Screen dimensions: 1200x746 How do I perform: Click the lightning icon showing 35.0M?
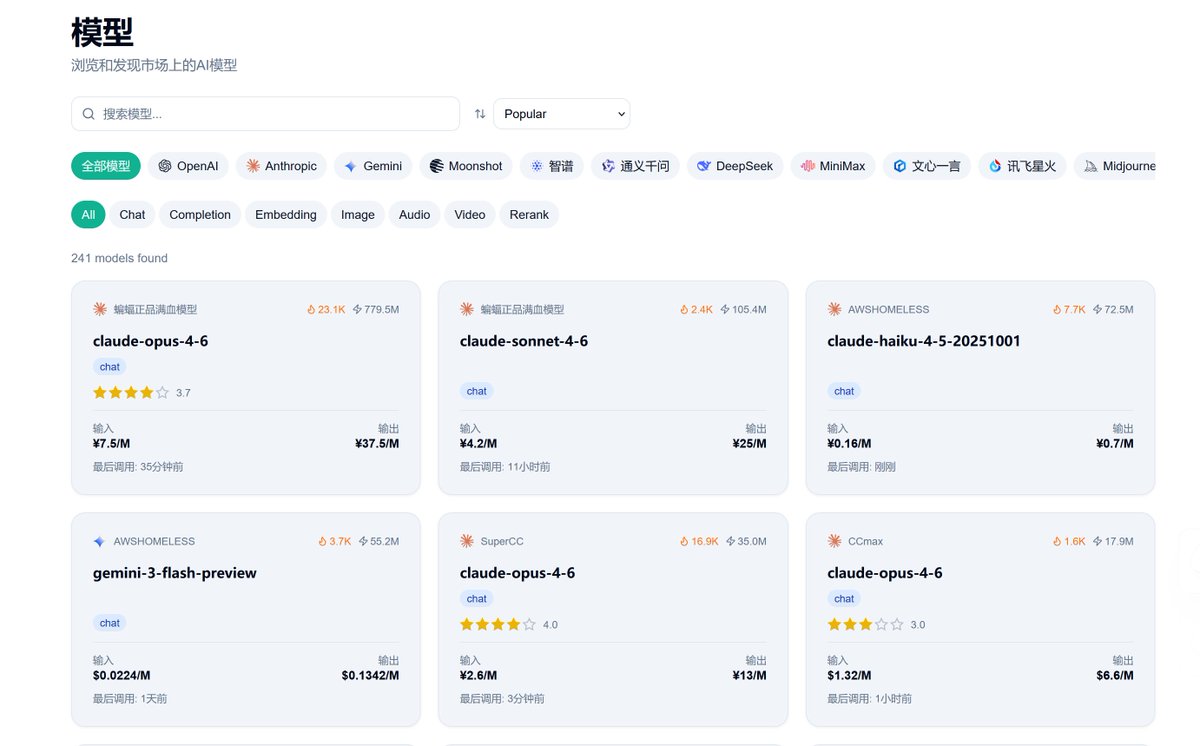[x=730, y=542]
